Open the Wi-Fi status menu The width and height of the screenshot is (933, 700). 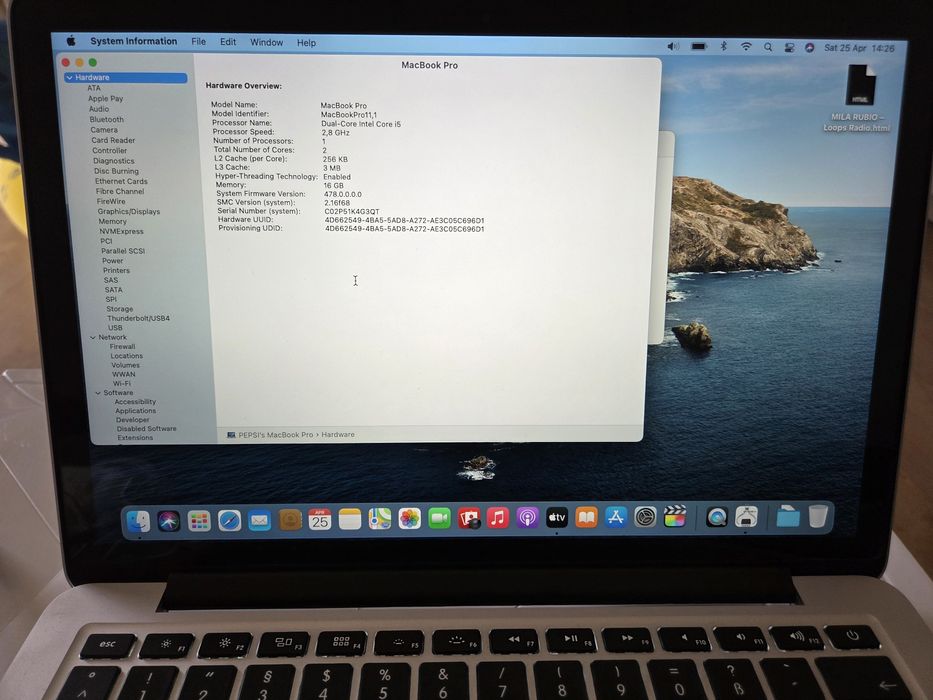746,46
